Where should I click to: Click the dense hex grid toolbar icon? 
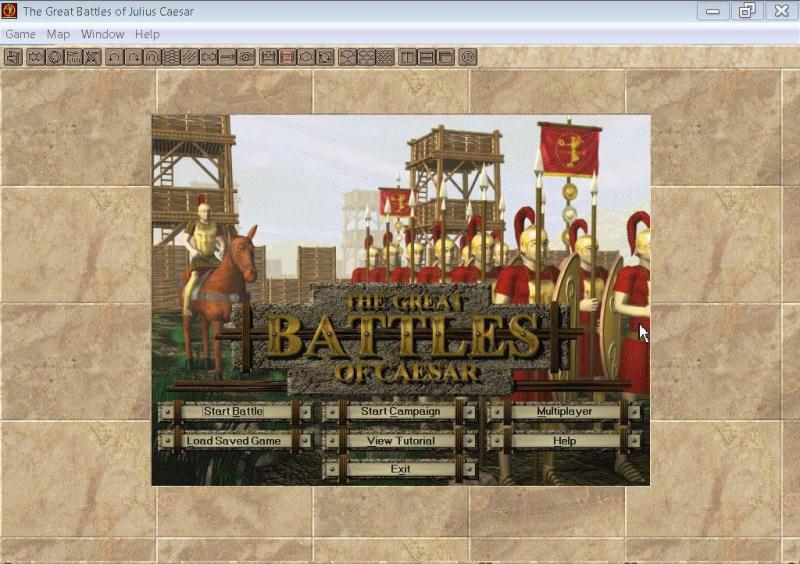385,57
